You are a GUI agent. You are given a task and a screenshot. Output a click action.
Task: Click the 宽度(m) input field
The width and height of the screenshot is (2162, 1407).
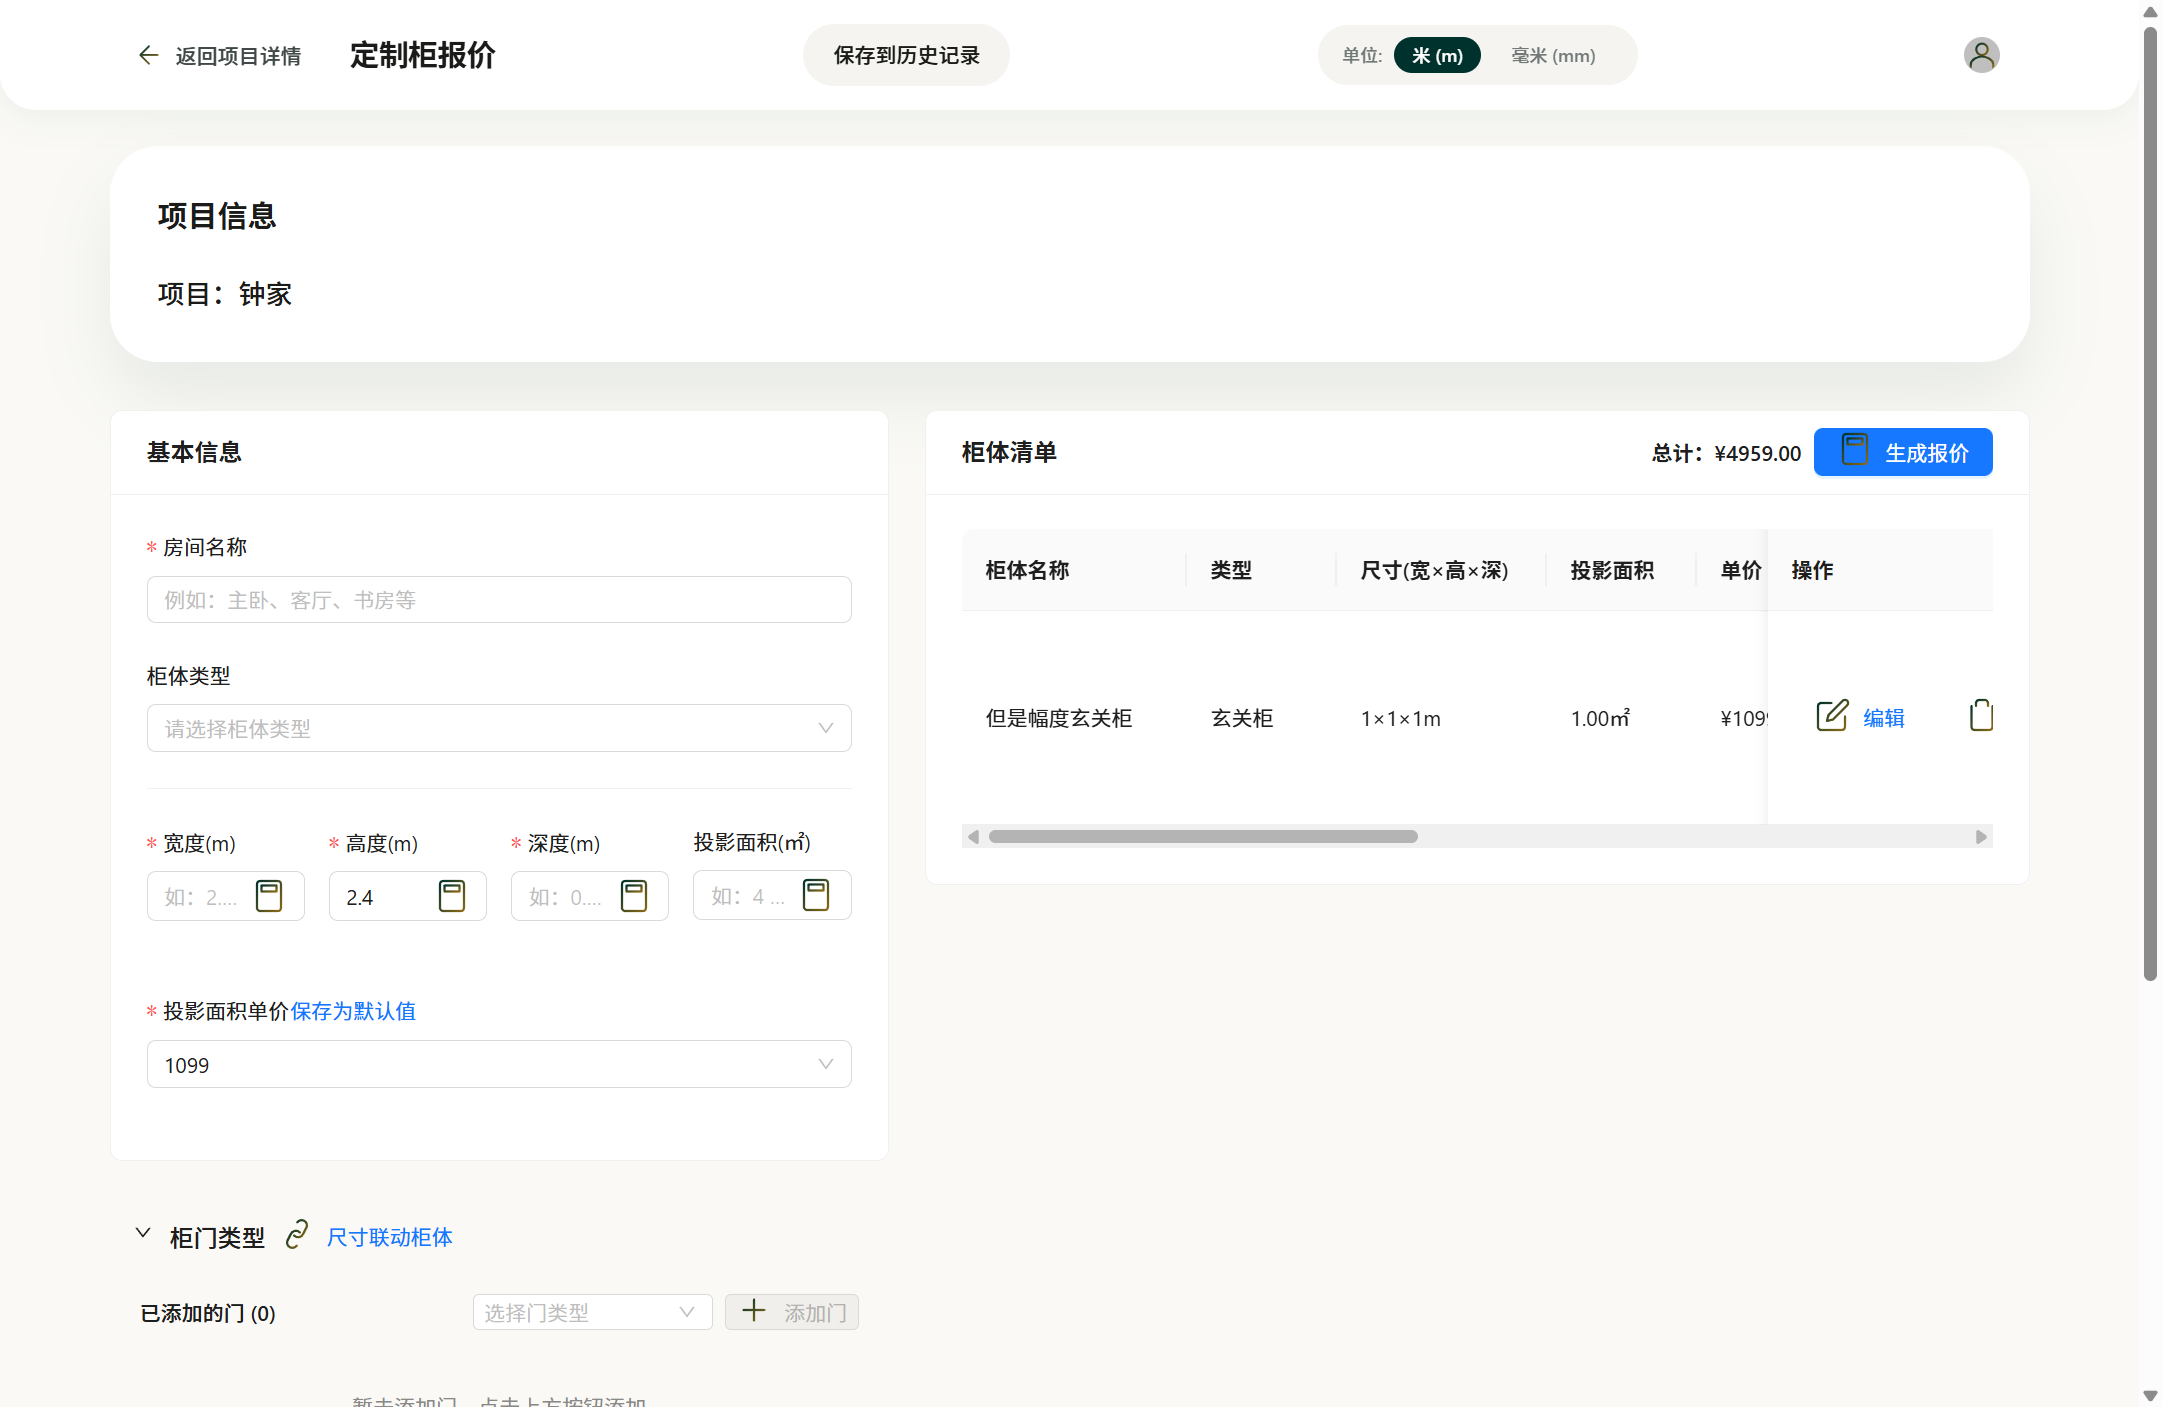pos(225,896)
